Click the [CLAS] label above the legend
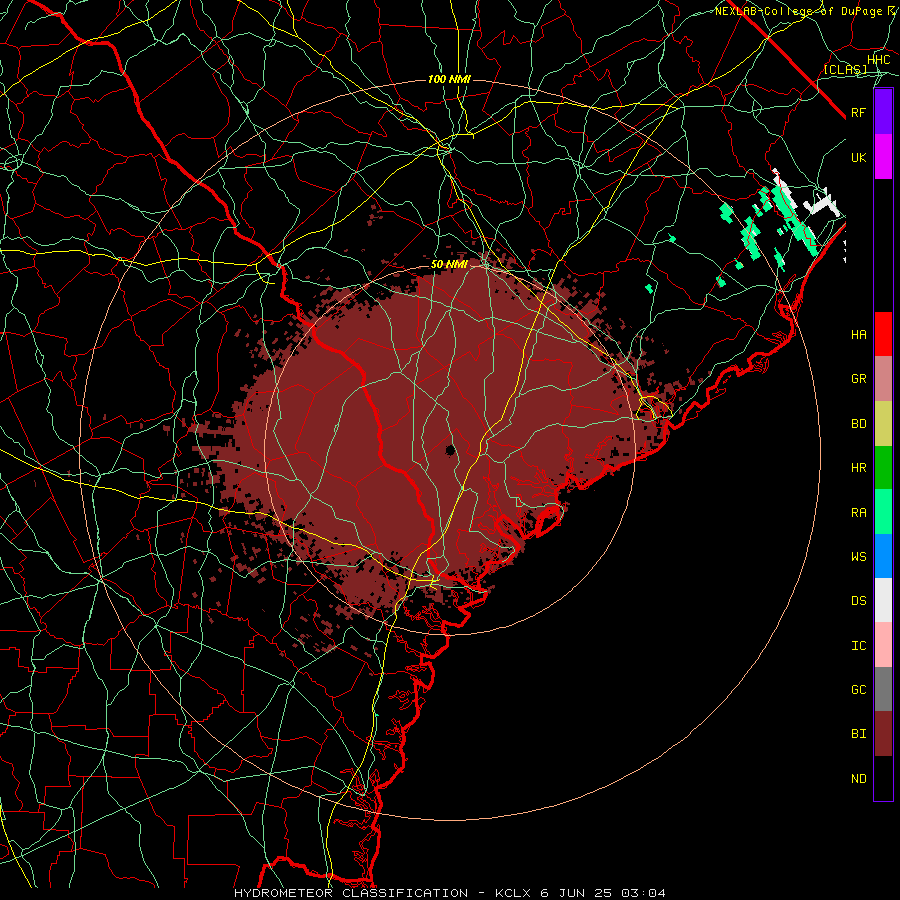The width and height of the screenshot is (900, 900). point(845,69)
